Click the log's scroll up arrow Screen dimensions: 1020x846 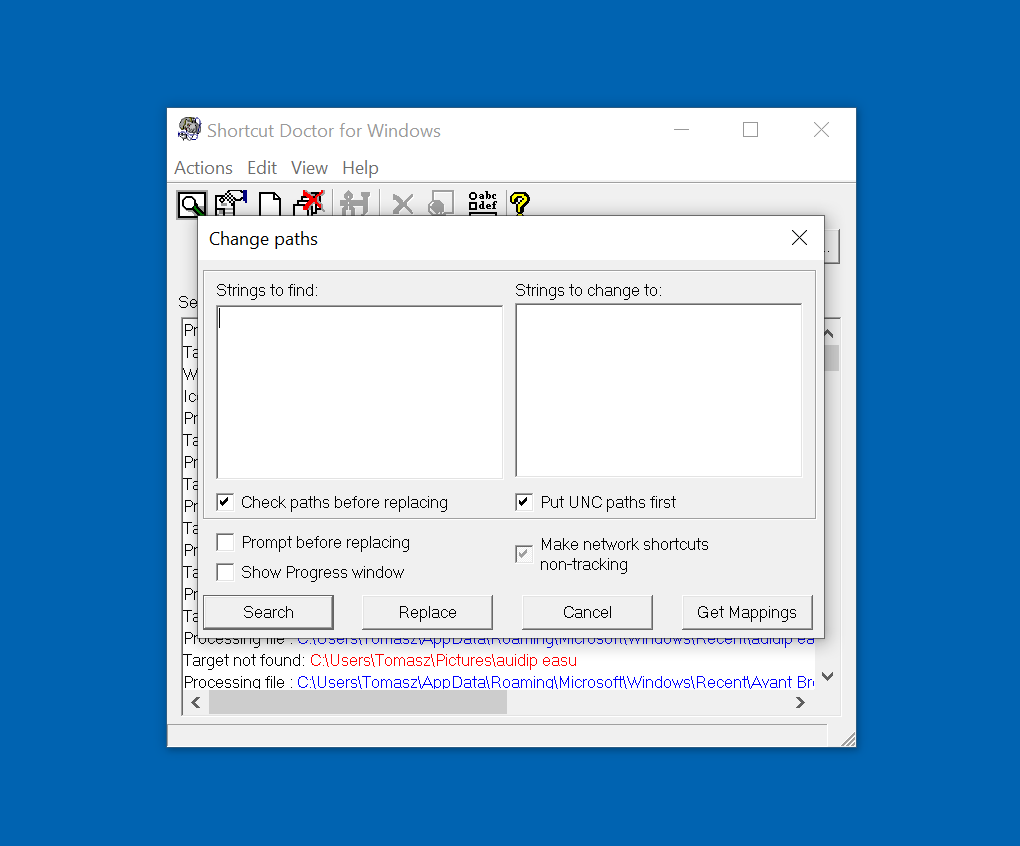click(829, 334)
